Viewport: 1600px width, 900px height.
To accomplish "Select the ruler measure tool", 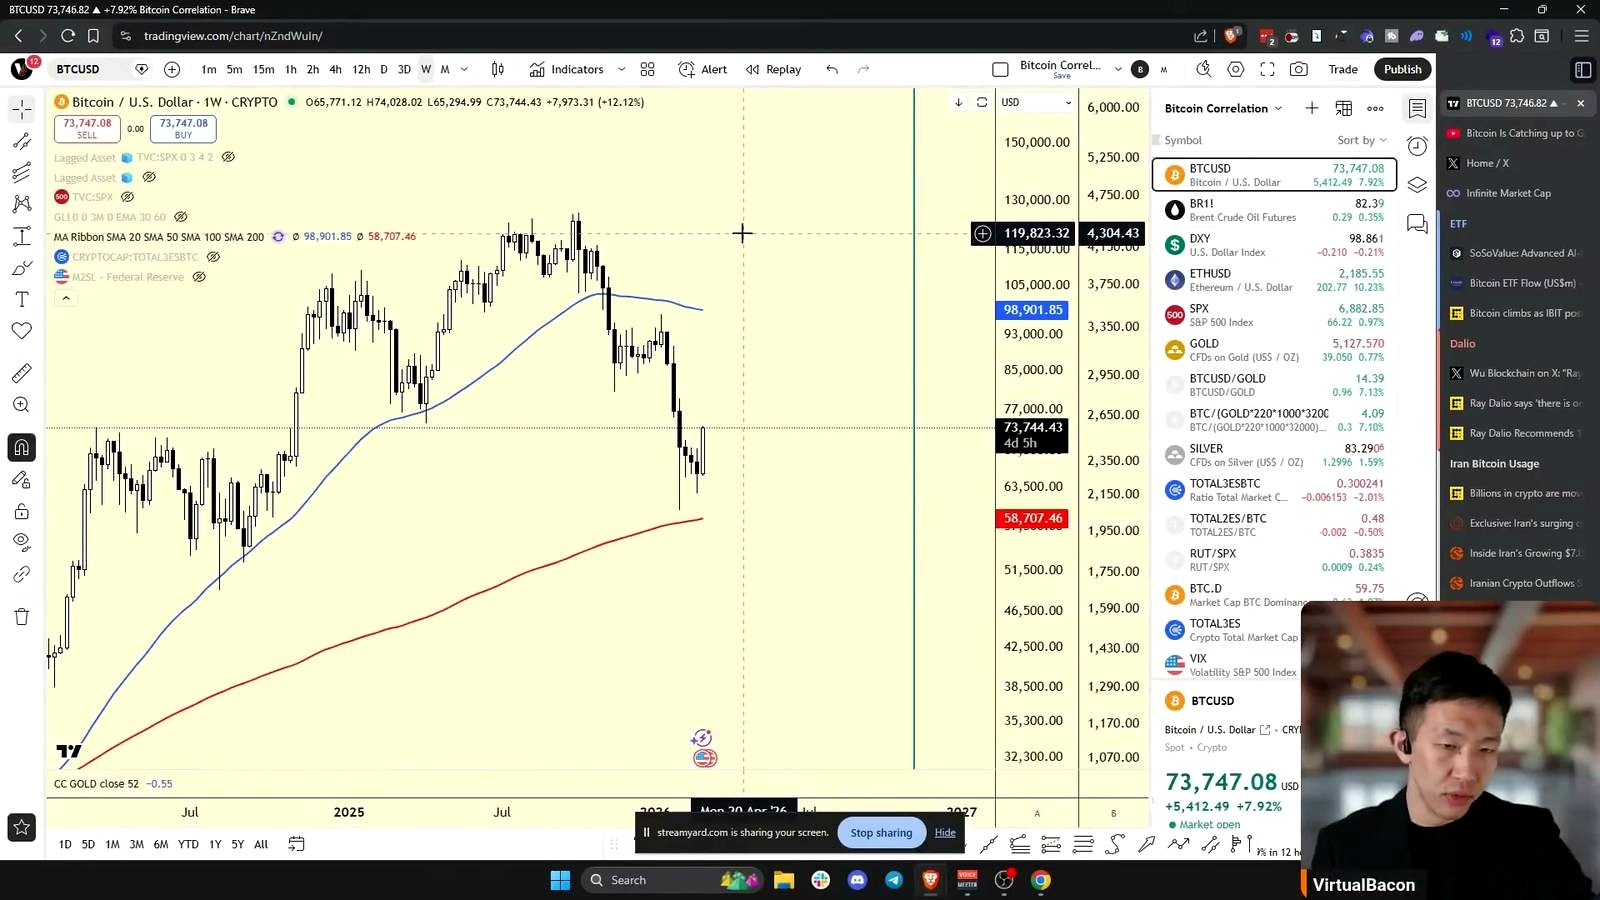I will point(22,373).
